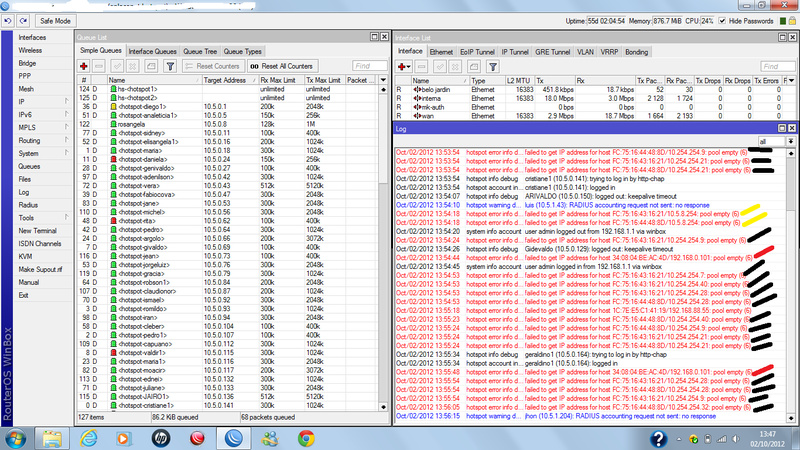Open New Terminal from the sidebar

37,230
